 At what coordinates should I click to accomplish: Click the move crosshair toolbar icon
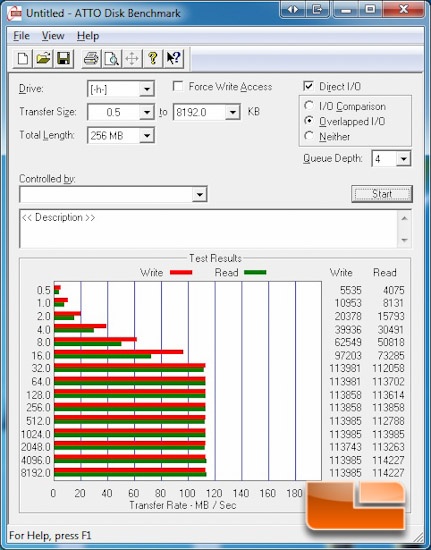[132, 59]
